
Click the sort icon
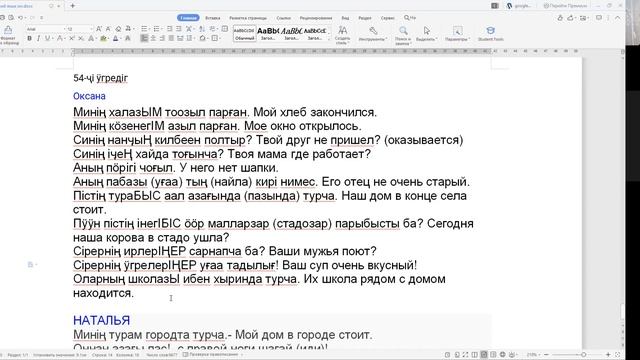pos(202,29)
